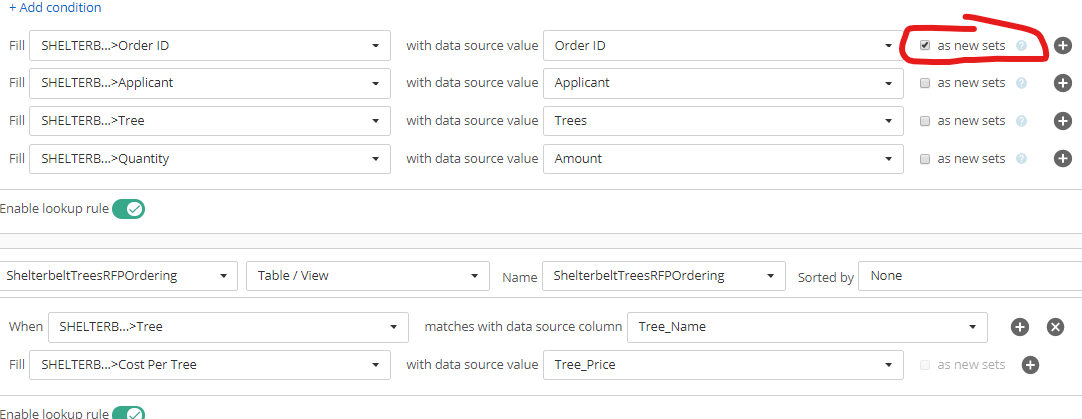The height and width of the screenshot is (419, 1082).
Task: Click plus icon on Amount fill row
Action: click(x=1063, y=159)
